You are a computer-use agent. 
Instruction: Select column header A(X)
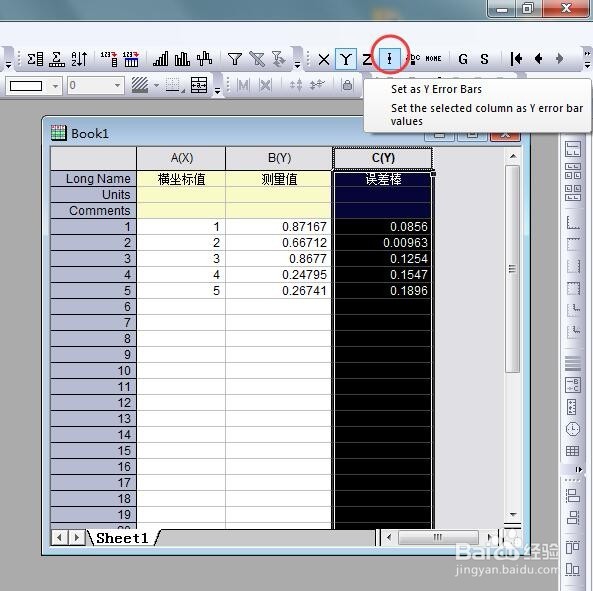[x=182, y=158]
